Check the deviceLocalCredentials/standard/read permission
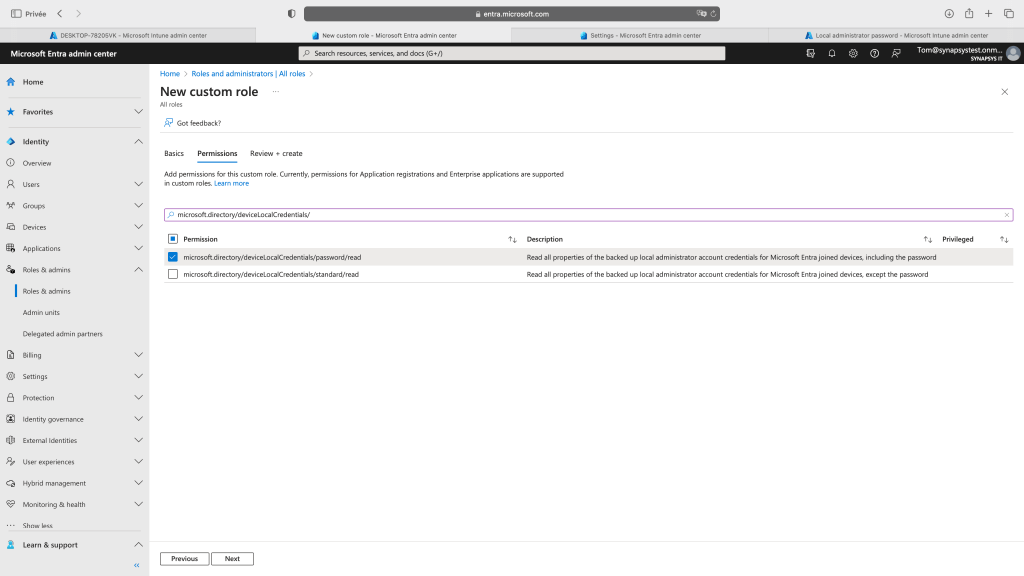The image size is (1024, 576). tap(173, 274)
